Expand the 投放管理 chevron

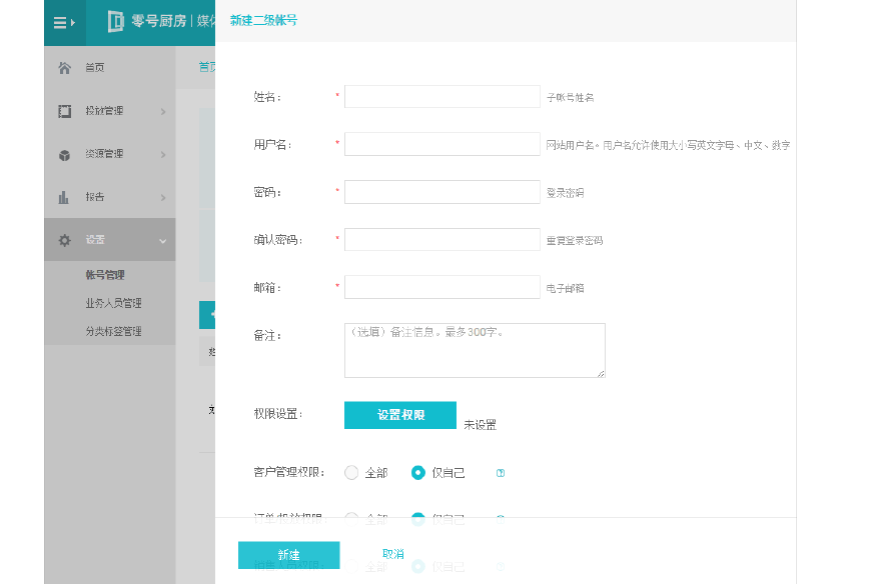[x=163, y=112]
